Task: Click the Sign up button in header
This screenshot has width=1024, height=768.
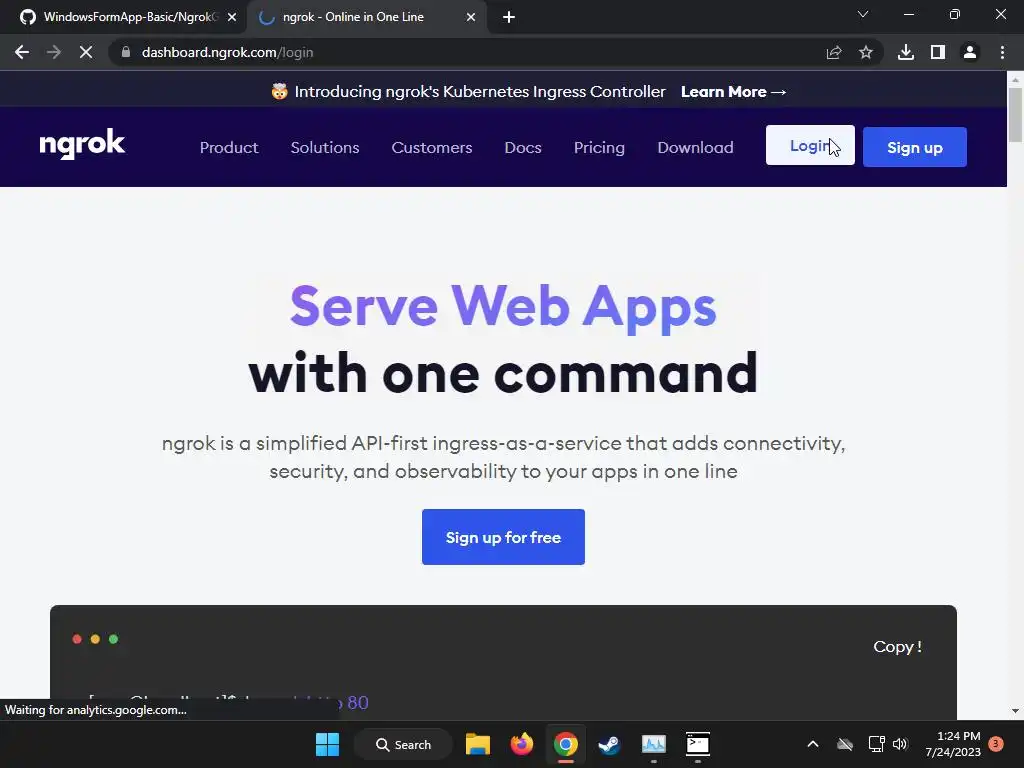Action: (x=914, y=147)
